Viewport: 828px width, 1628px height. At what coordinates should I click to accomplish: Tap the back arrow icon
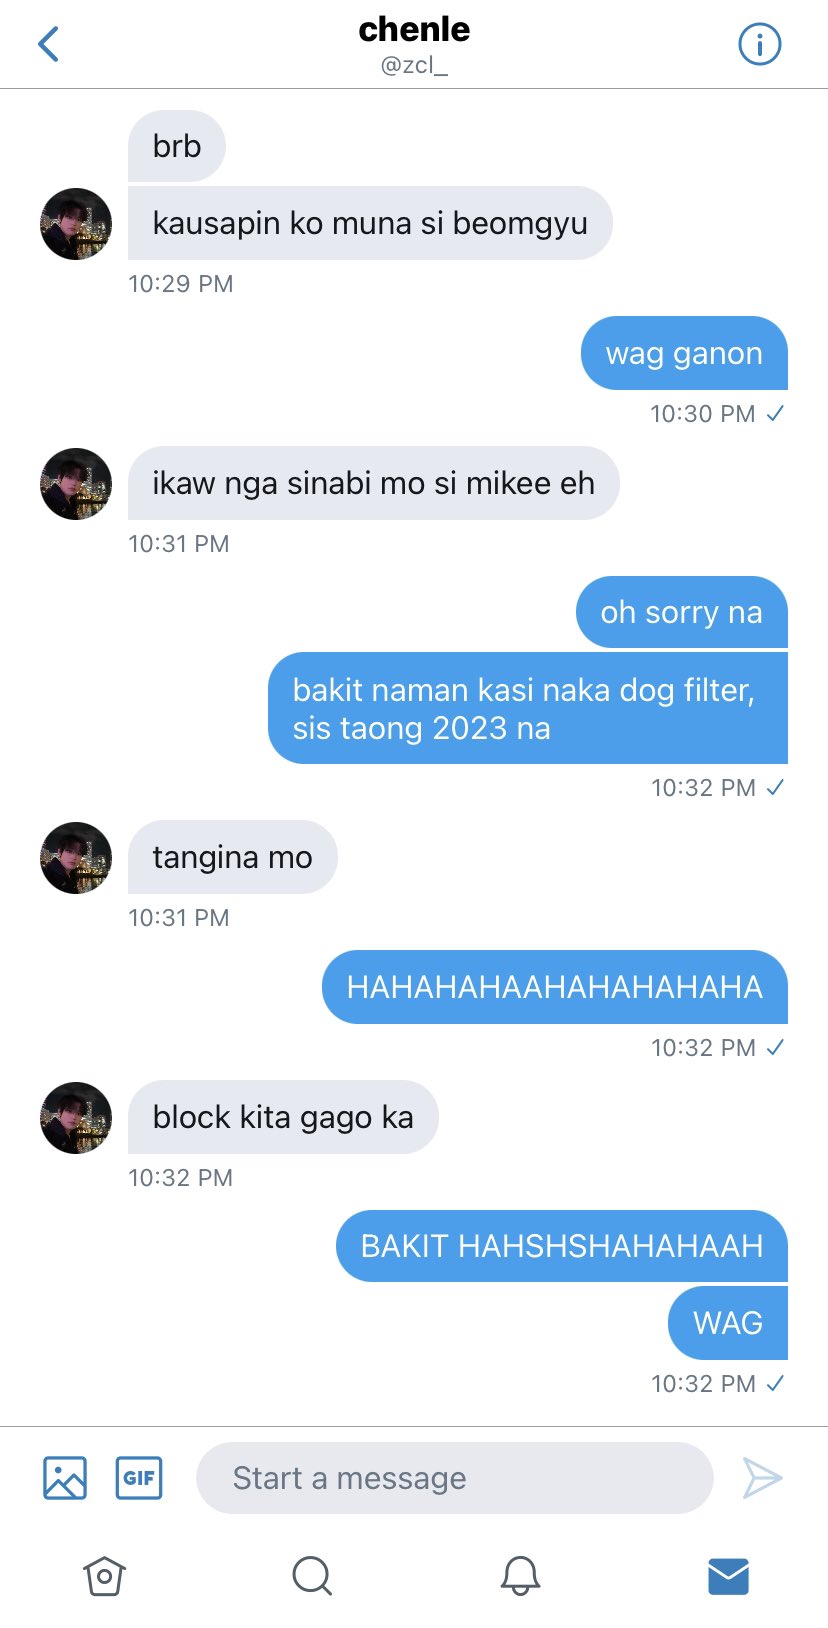(49, 44)
